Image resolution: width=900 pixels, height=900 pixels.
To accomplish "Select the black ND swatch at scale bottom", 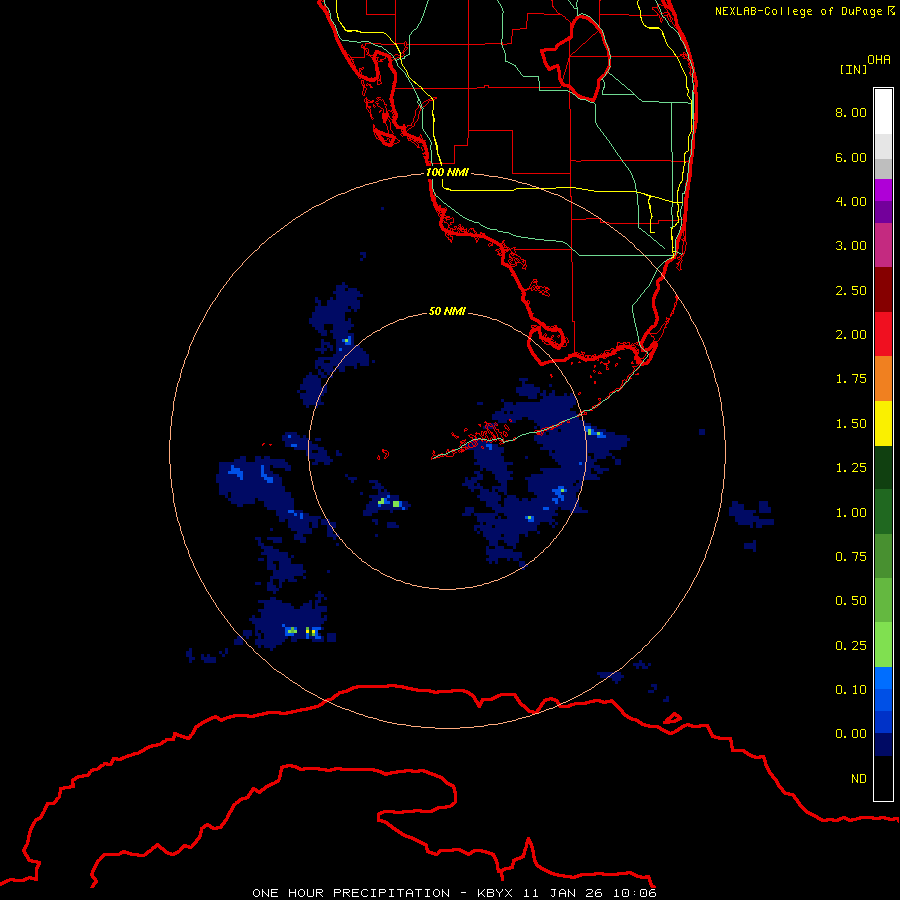I will coord(883,778).
